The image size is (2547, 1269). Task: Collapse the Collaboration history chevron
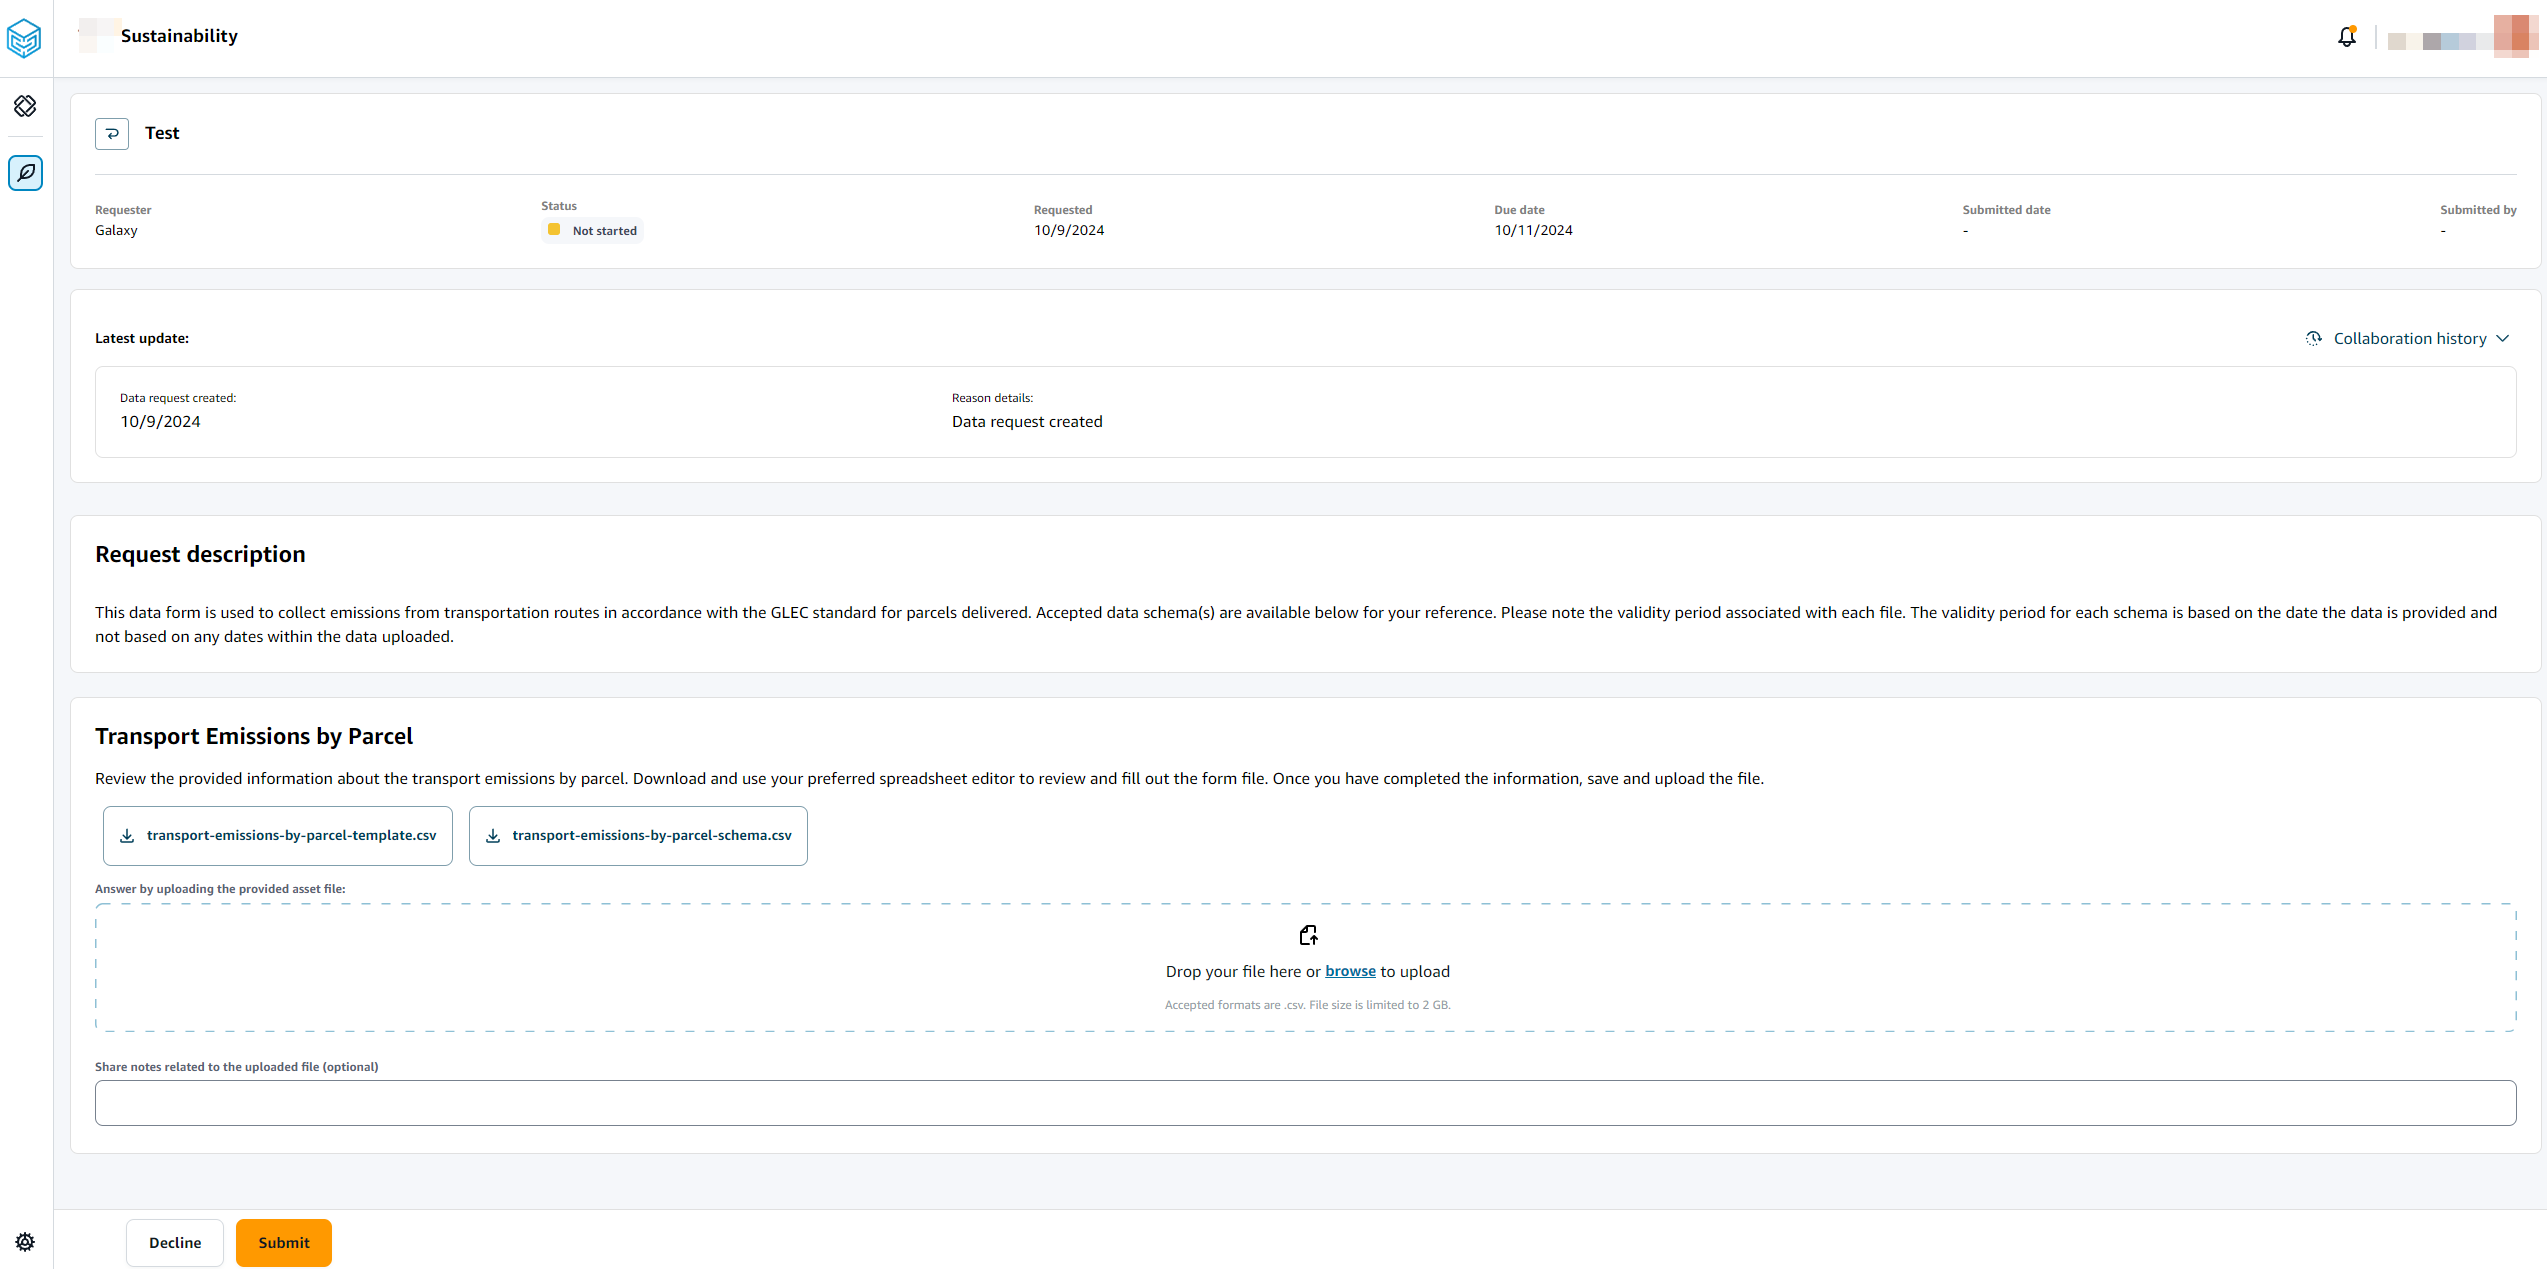(2503, 338)
